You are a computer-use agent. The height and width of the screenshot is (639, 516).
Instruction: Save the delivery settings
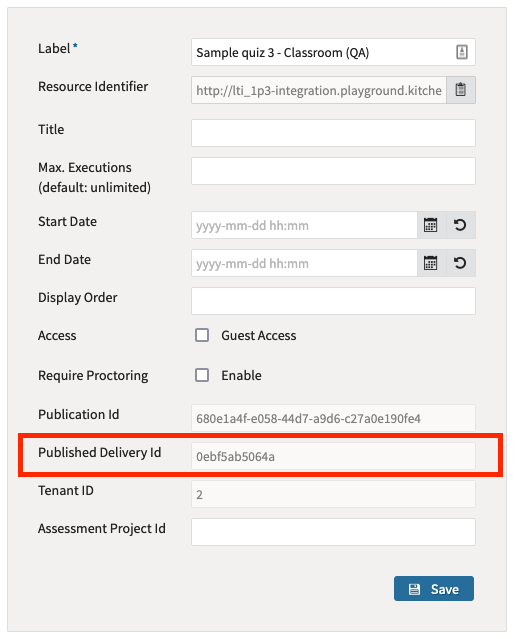(x=434, y=588)
